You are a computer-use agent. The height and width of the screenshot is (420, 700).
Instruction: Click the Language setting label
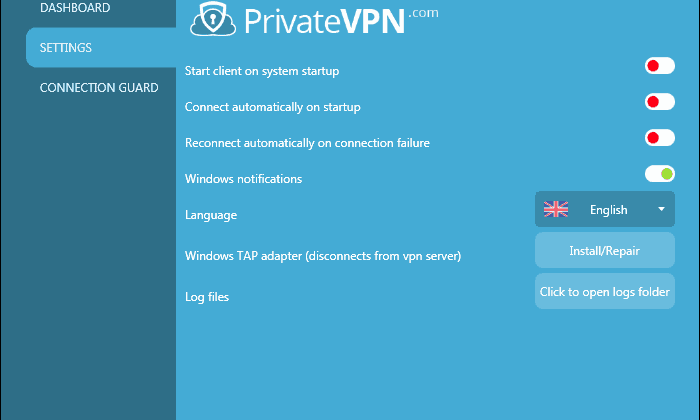(x=211, y=215)
